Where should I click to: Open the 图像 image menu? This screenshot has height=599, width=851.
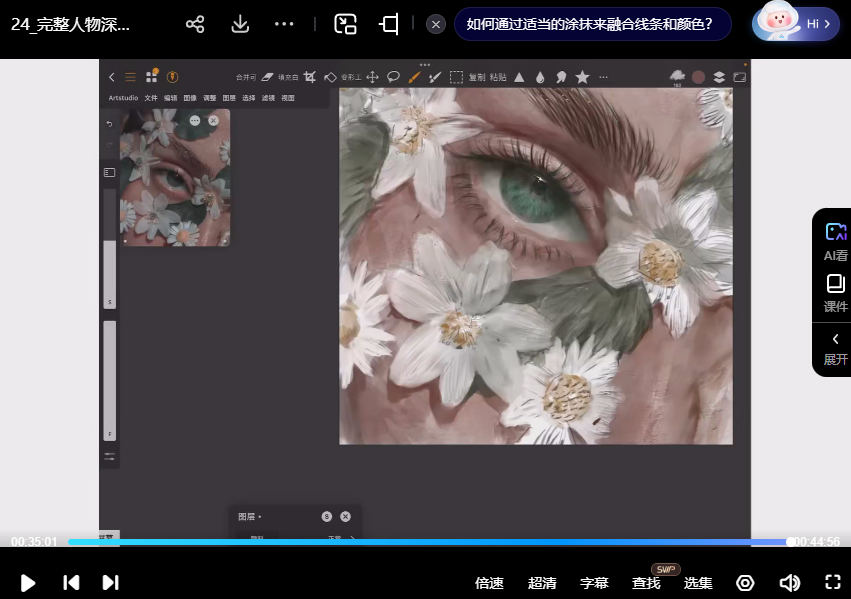(x=190, y=97)
